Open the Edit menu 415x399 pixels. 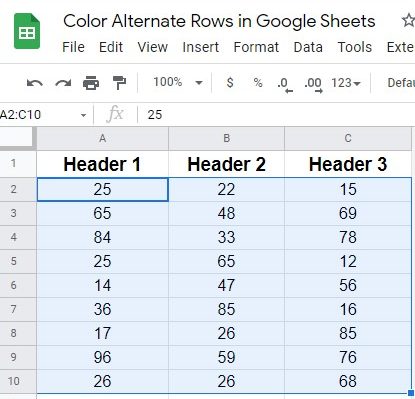[x=111, y=47]
